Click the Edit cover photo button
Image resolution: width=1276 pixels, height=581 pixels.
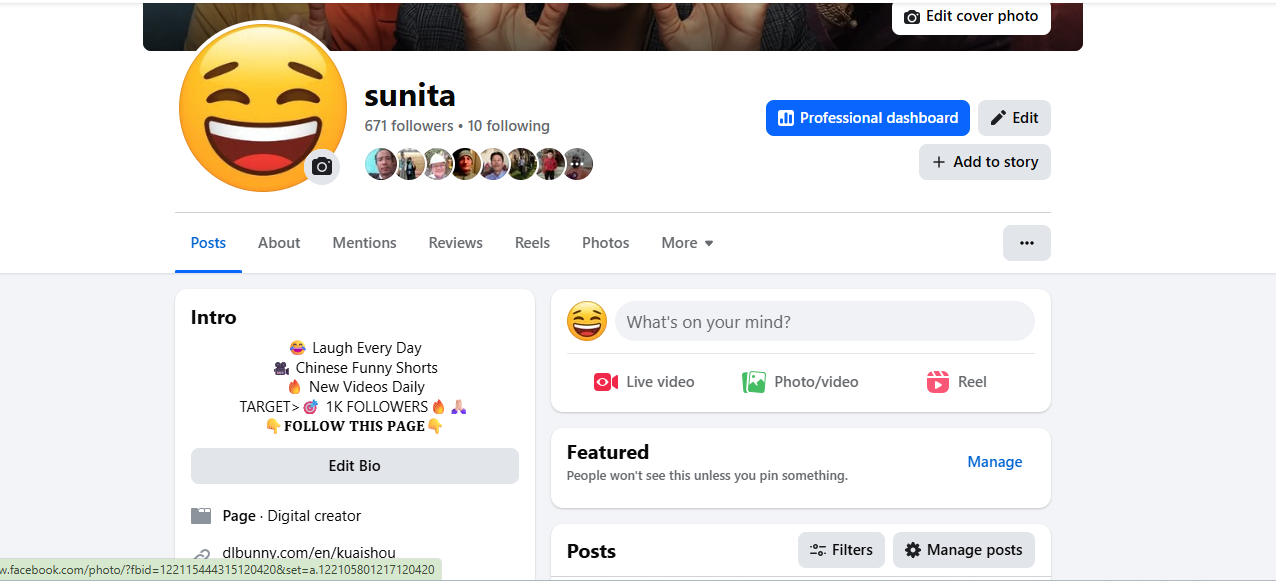tap(971, 17)
